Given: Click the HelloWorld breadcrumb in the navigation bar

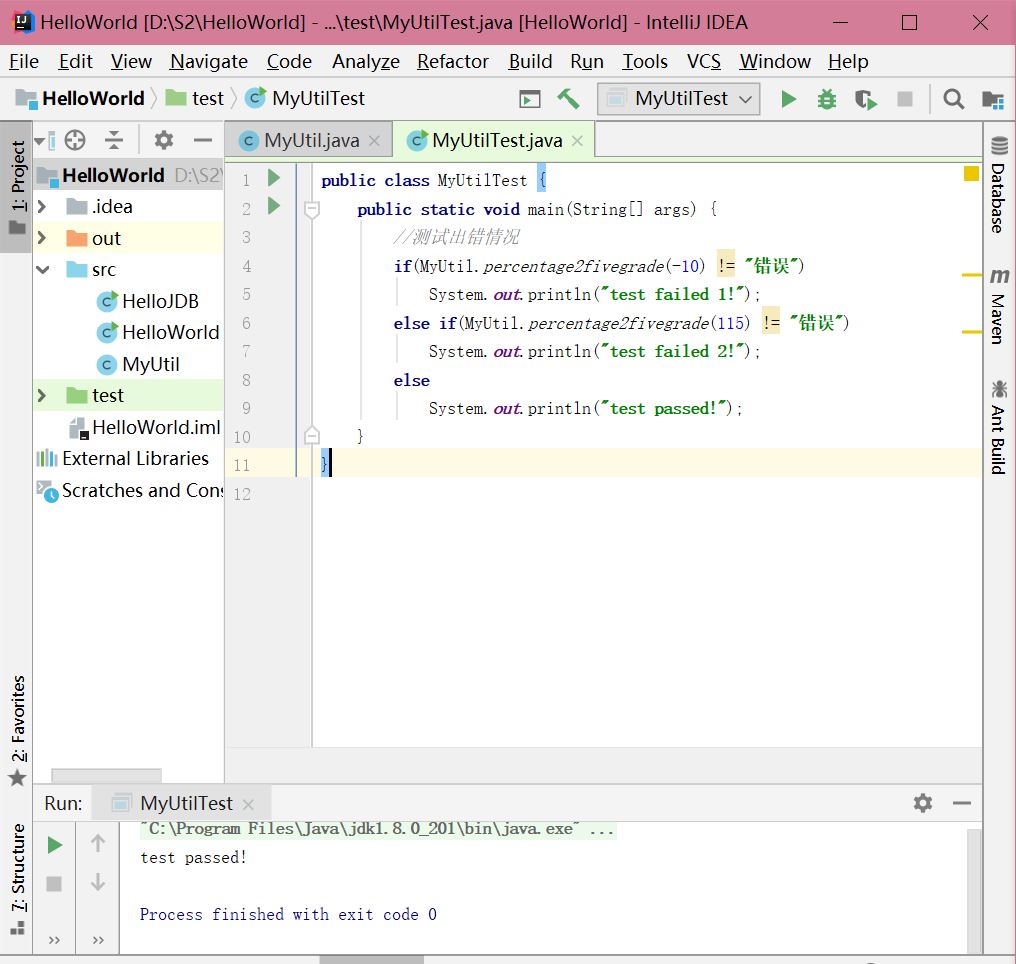Looking at the screenshot, I should [x=80, y=98].
